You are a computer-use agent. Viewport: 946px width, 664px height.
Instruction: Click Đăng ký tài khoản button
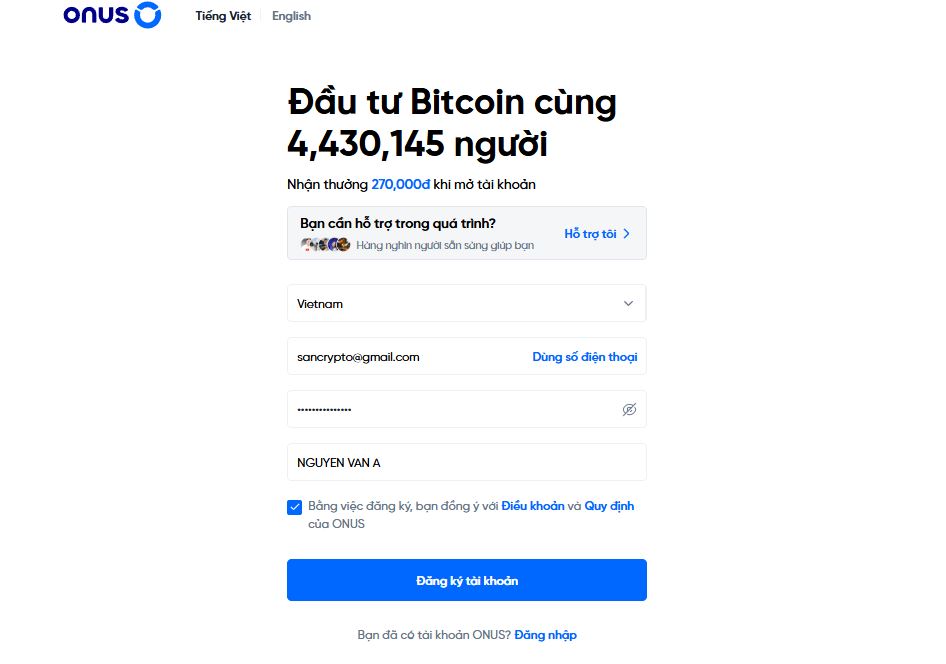click(466, 580)
